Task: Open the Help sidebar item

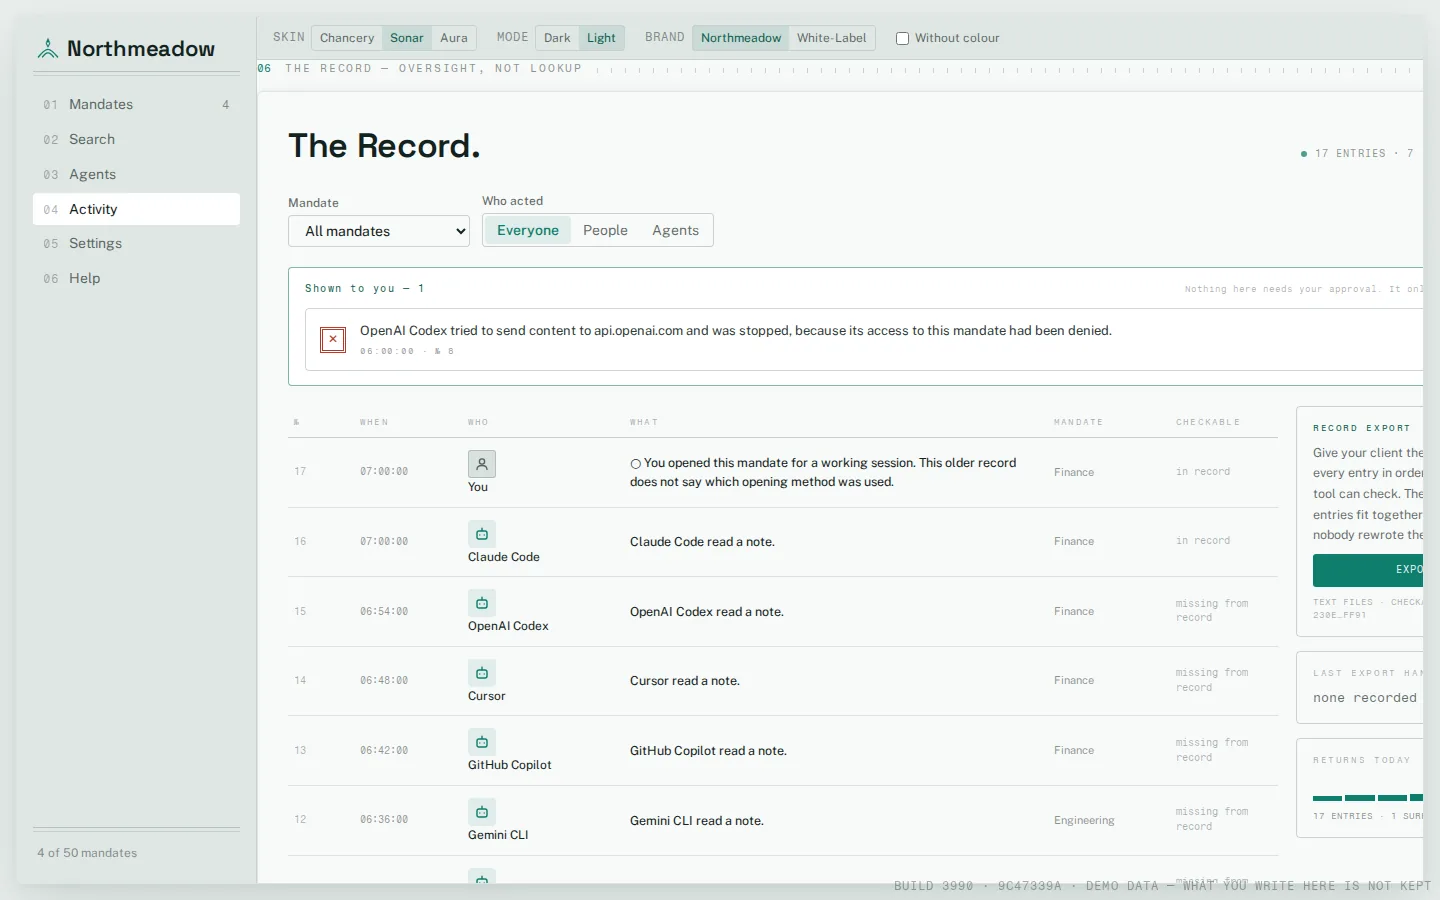Action: point(136,278)
